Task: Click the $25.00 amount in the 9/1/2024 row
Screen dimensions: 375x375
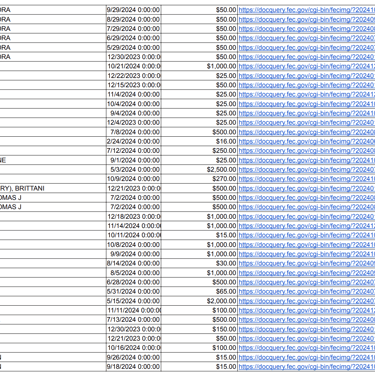Action: [x=199, y=160]
